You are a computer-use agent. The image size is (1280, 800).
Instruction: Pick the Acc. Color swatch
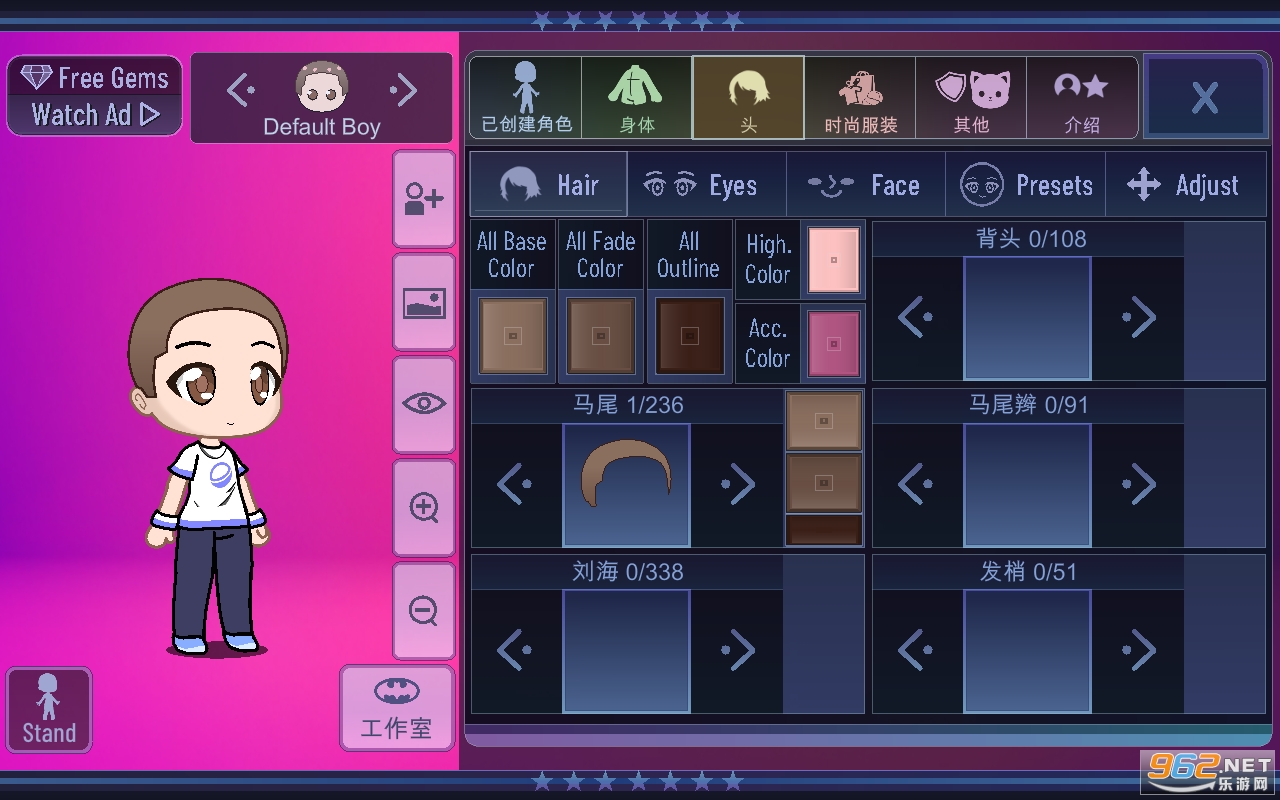[834, 344]
